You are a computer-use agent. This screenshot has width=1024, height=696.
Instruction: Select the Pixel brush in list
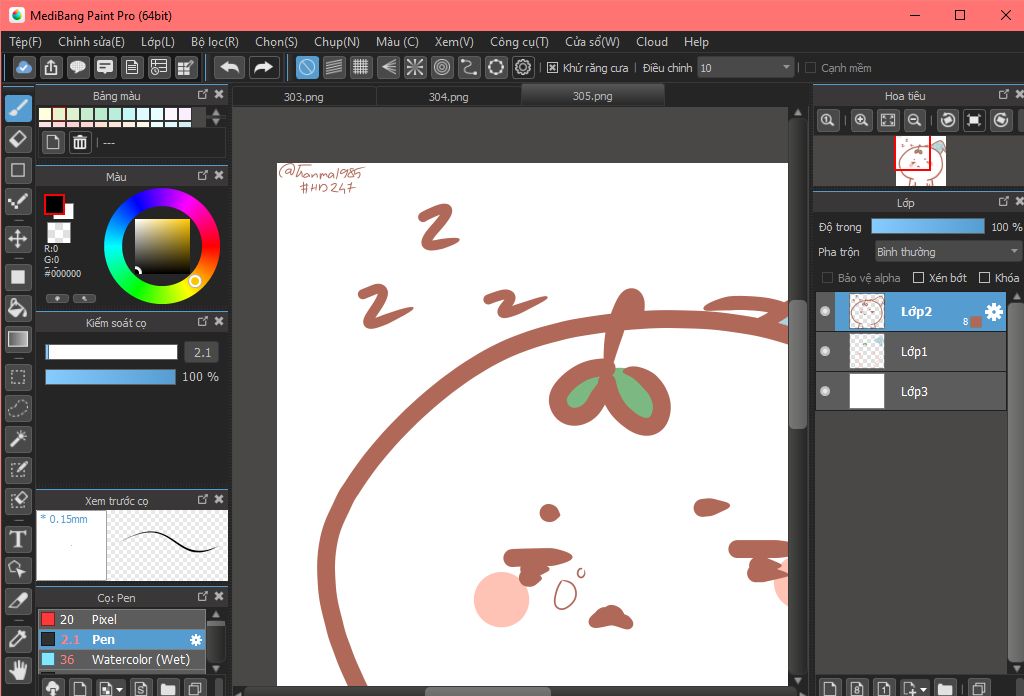[x=121, y=619]
